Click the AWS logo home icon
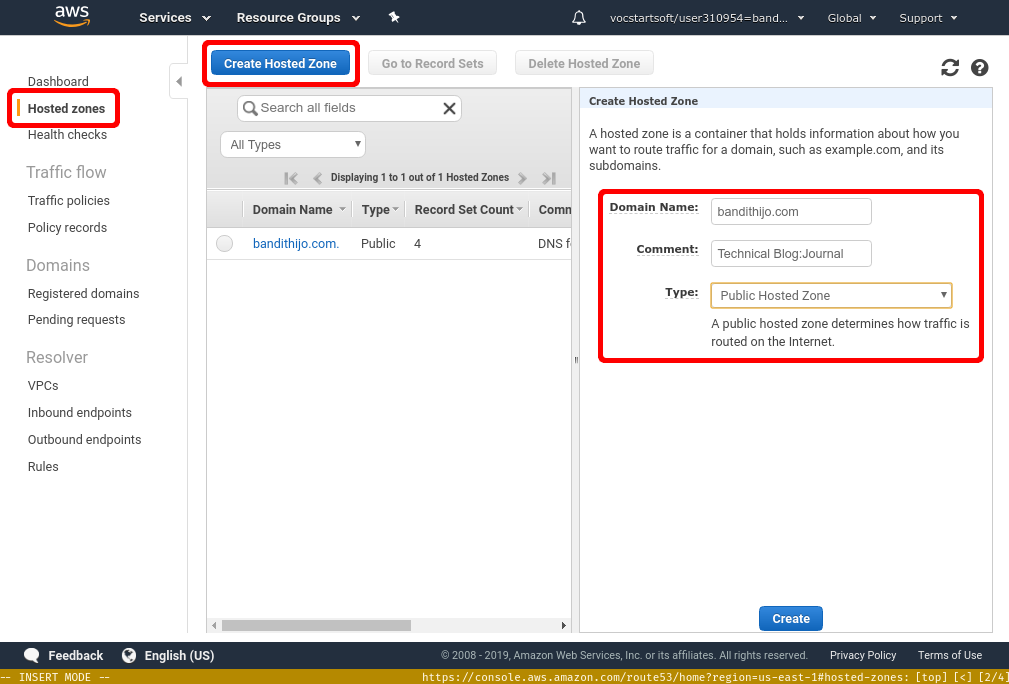This screenshot has height=684, width=1009. (73, 17)
